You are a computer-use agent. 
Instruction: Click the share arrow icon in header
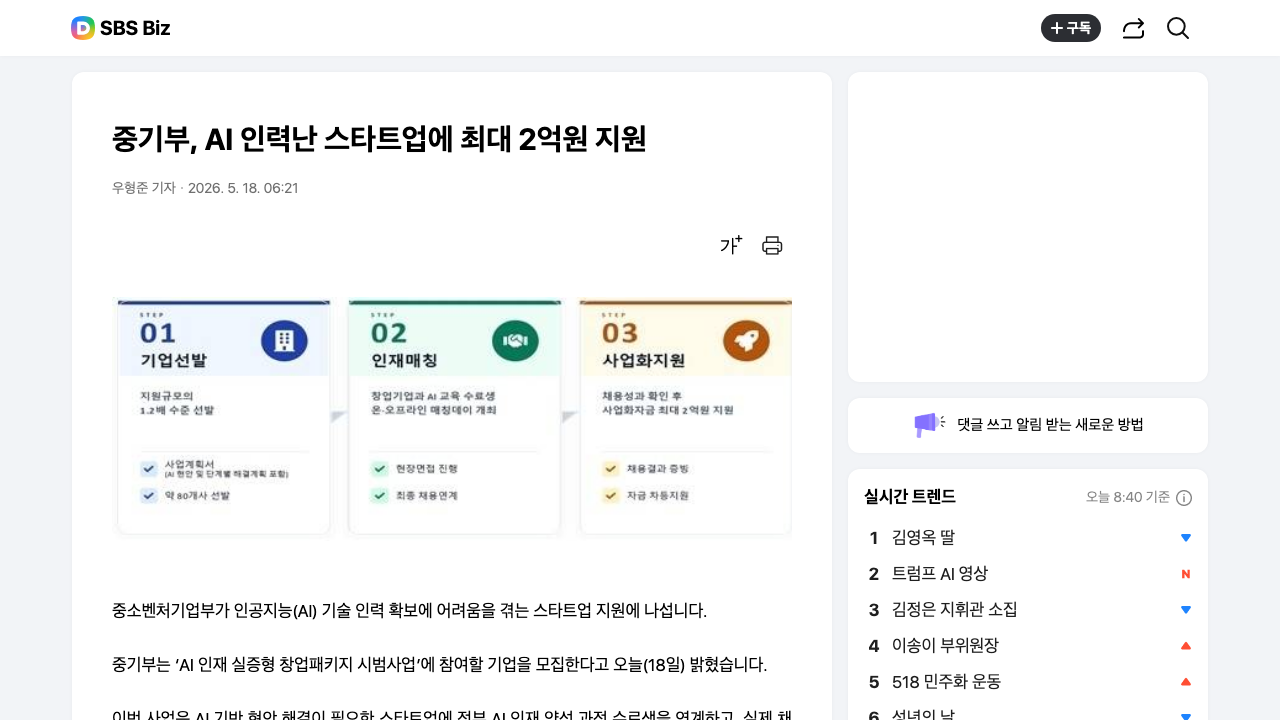point(1133,28)
